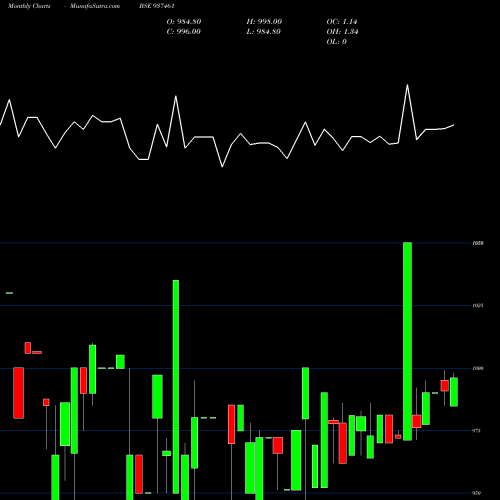Image resolution: width=500 pixels, height=500 pixels.
Task: Click the "OL: 0" value
Action: coord(336,42)
